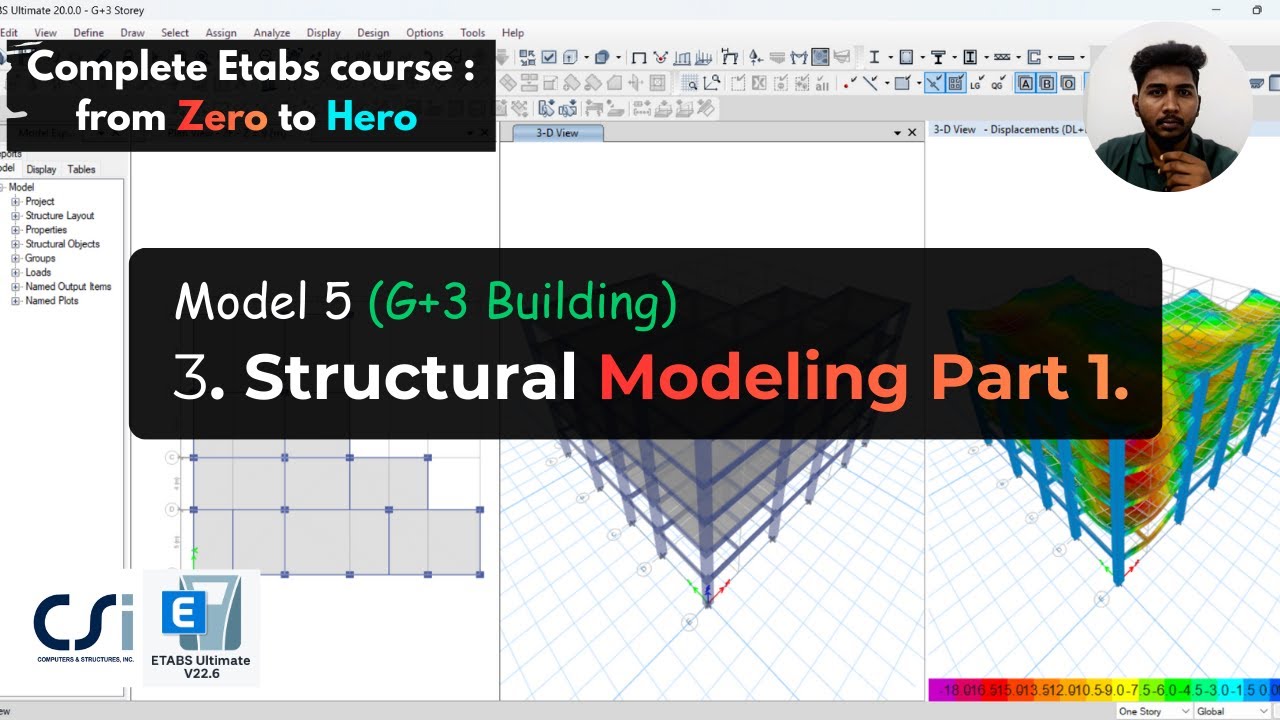
Task: Toggle the O label button
Action: point(1068,84)
